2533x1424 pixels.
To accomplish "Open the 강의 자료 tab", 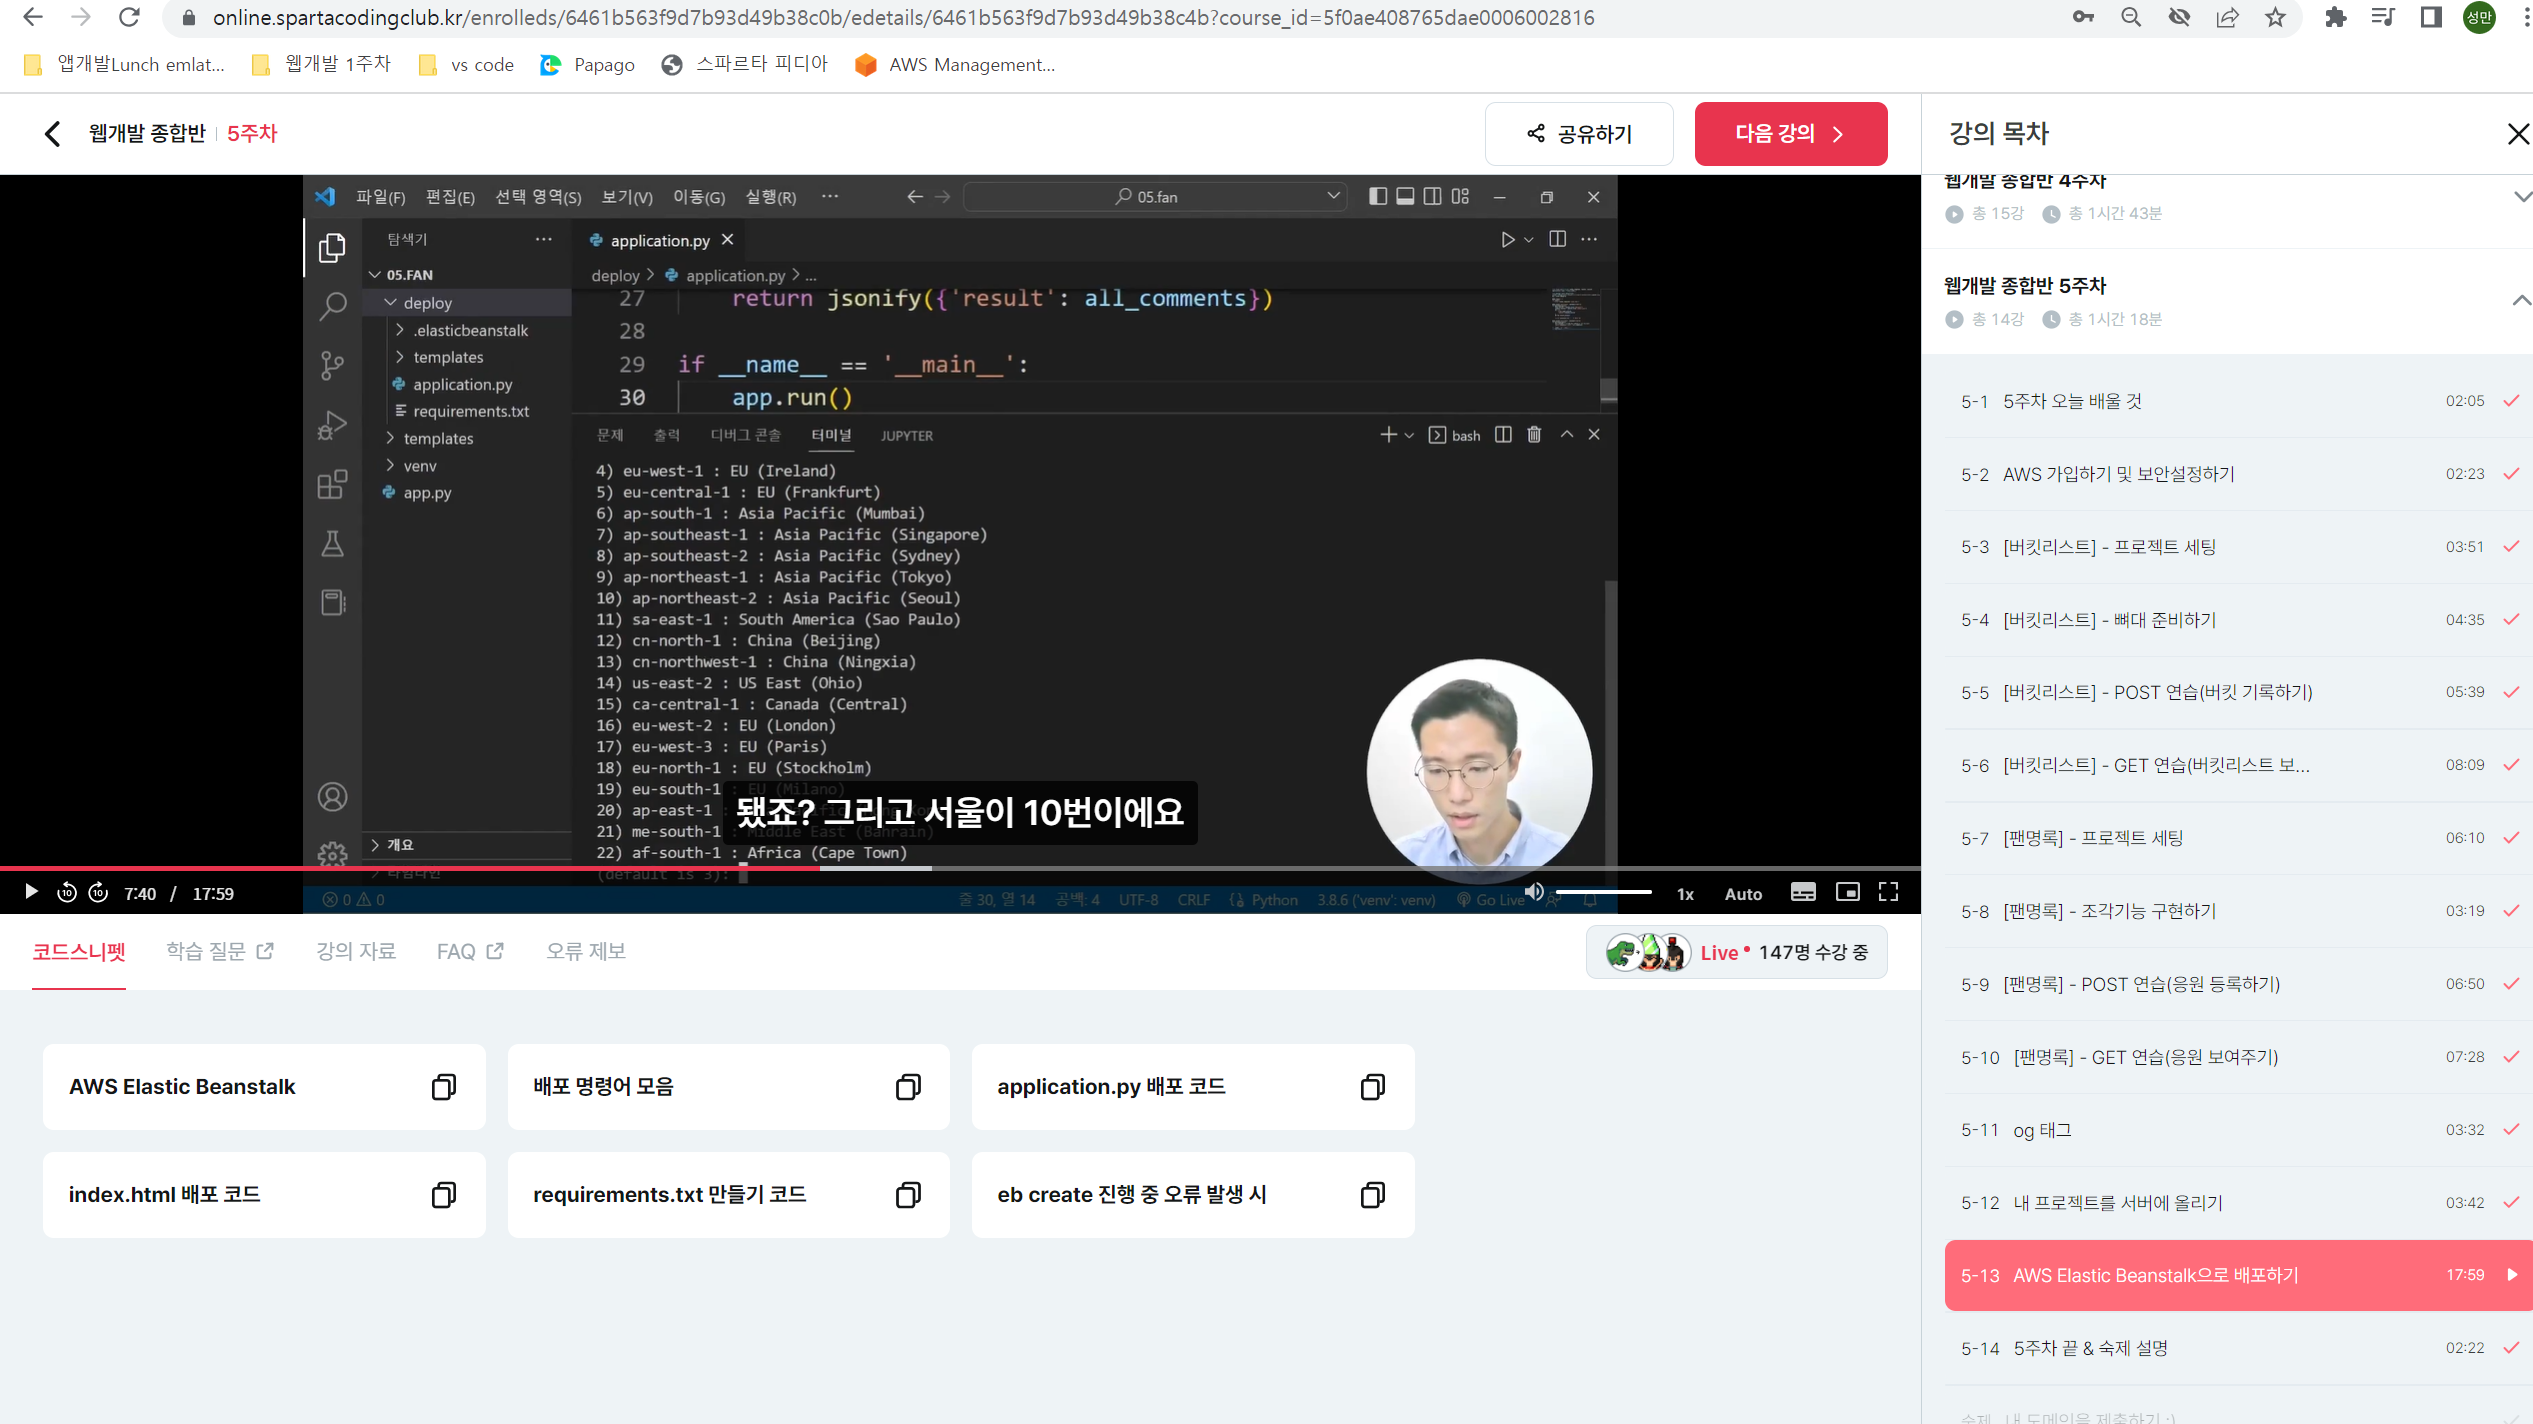I will point(356,951).
